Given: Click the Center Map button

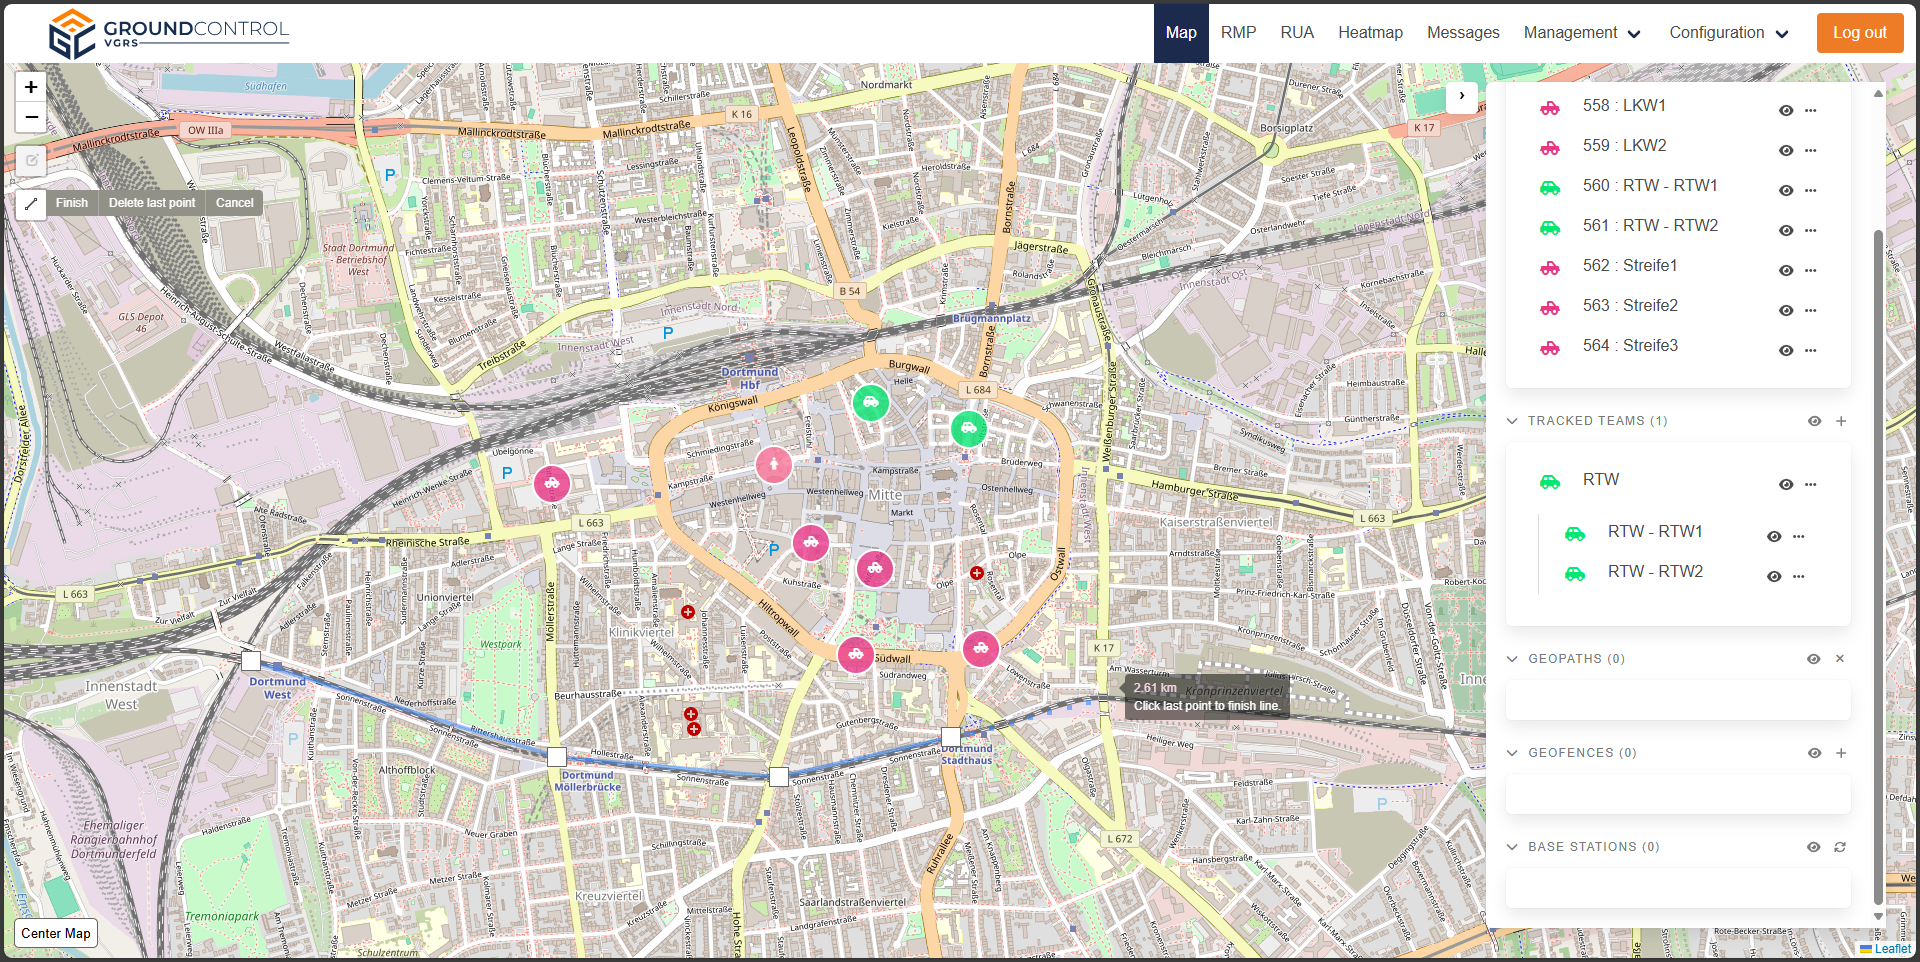Looking at the screenshot, I should click(x=56, y=933).
